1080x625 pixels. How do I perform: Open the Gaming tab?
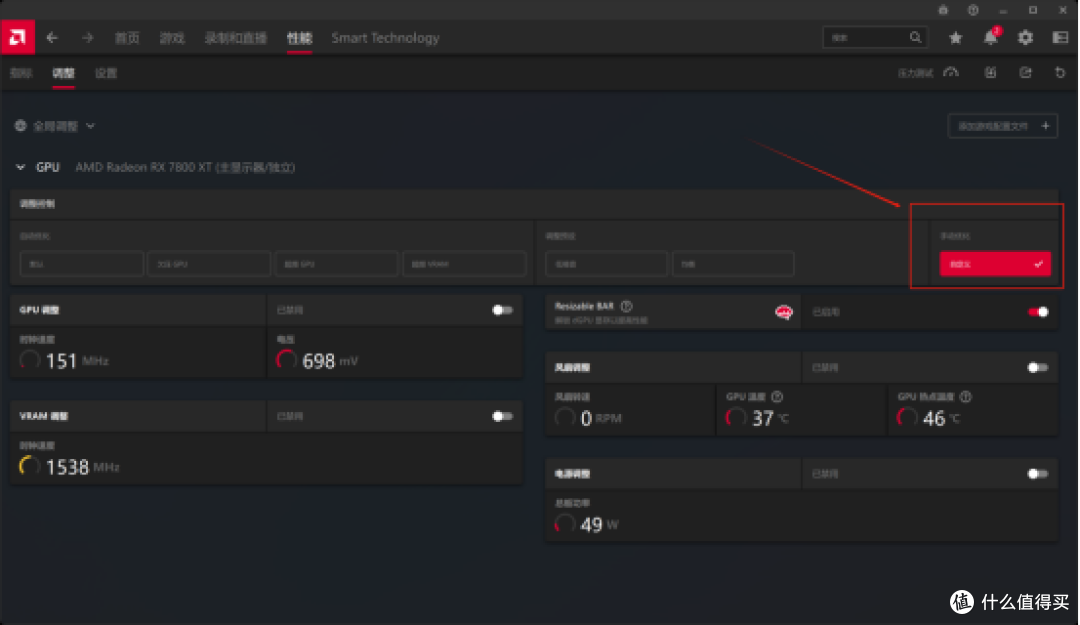click(x=172, y=38)
